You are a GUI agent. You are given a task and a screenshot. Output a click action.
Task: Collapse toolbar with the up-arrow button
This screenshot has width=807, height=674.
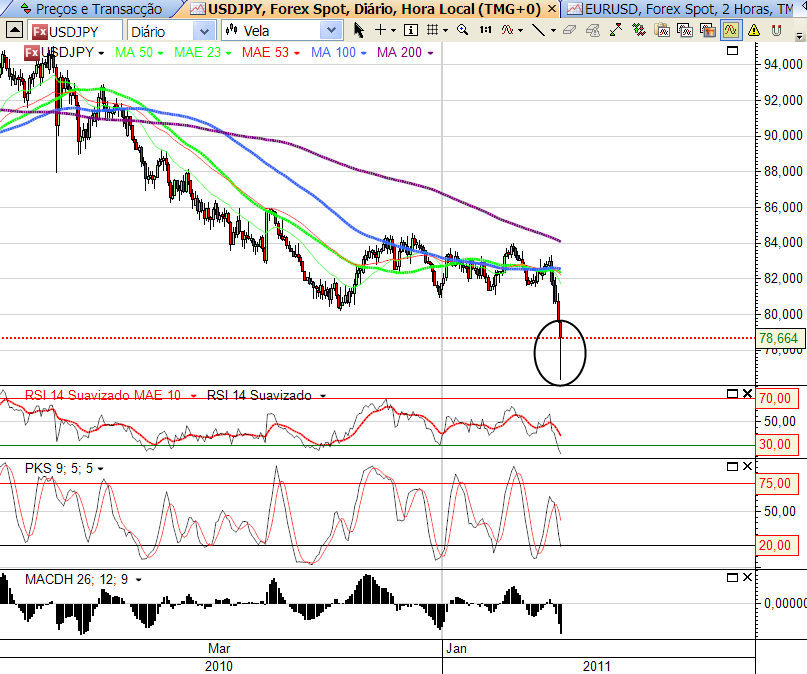tap(14, 30)
